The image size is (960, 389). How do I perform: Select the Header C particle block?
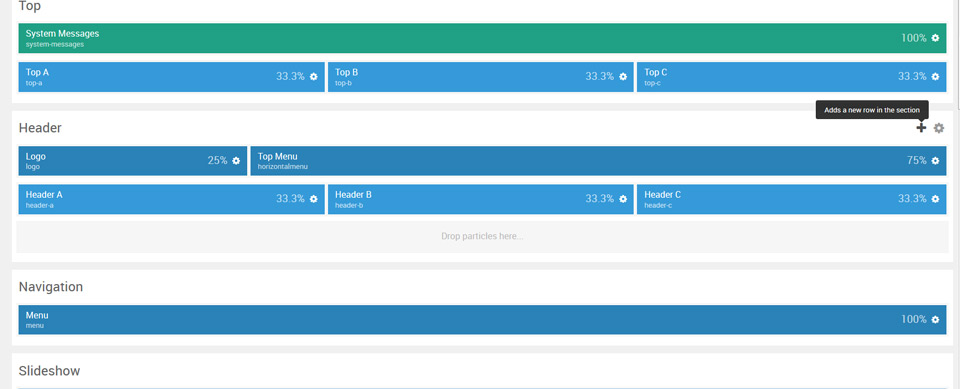pyautogui.click(x=792, y=199)
